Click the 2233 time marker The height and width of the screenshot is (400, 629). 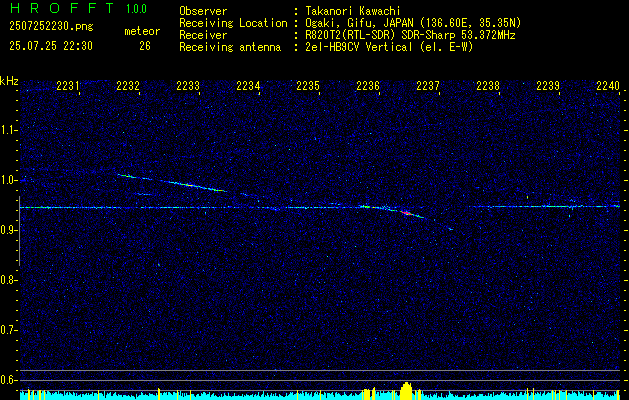[188, 86]
